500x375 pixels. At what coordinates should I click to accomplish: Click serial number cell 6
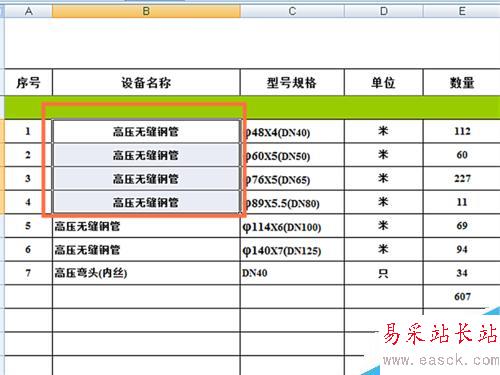[x=28, y=250]
